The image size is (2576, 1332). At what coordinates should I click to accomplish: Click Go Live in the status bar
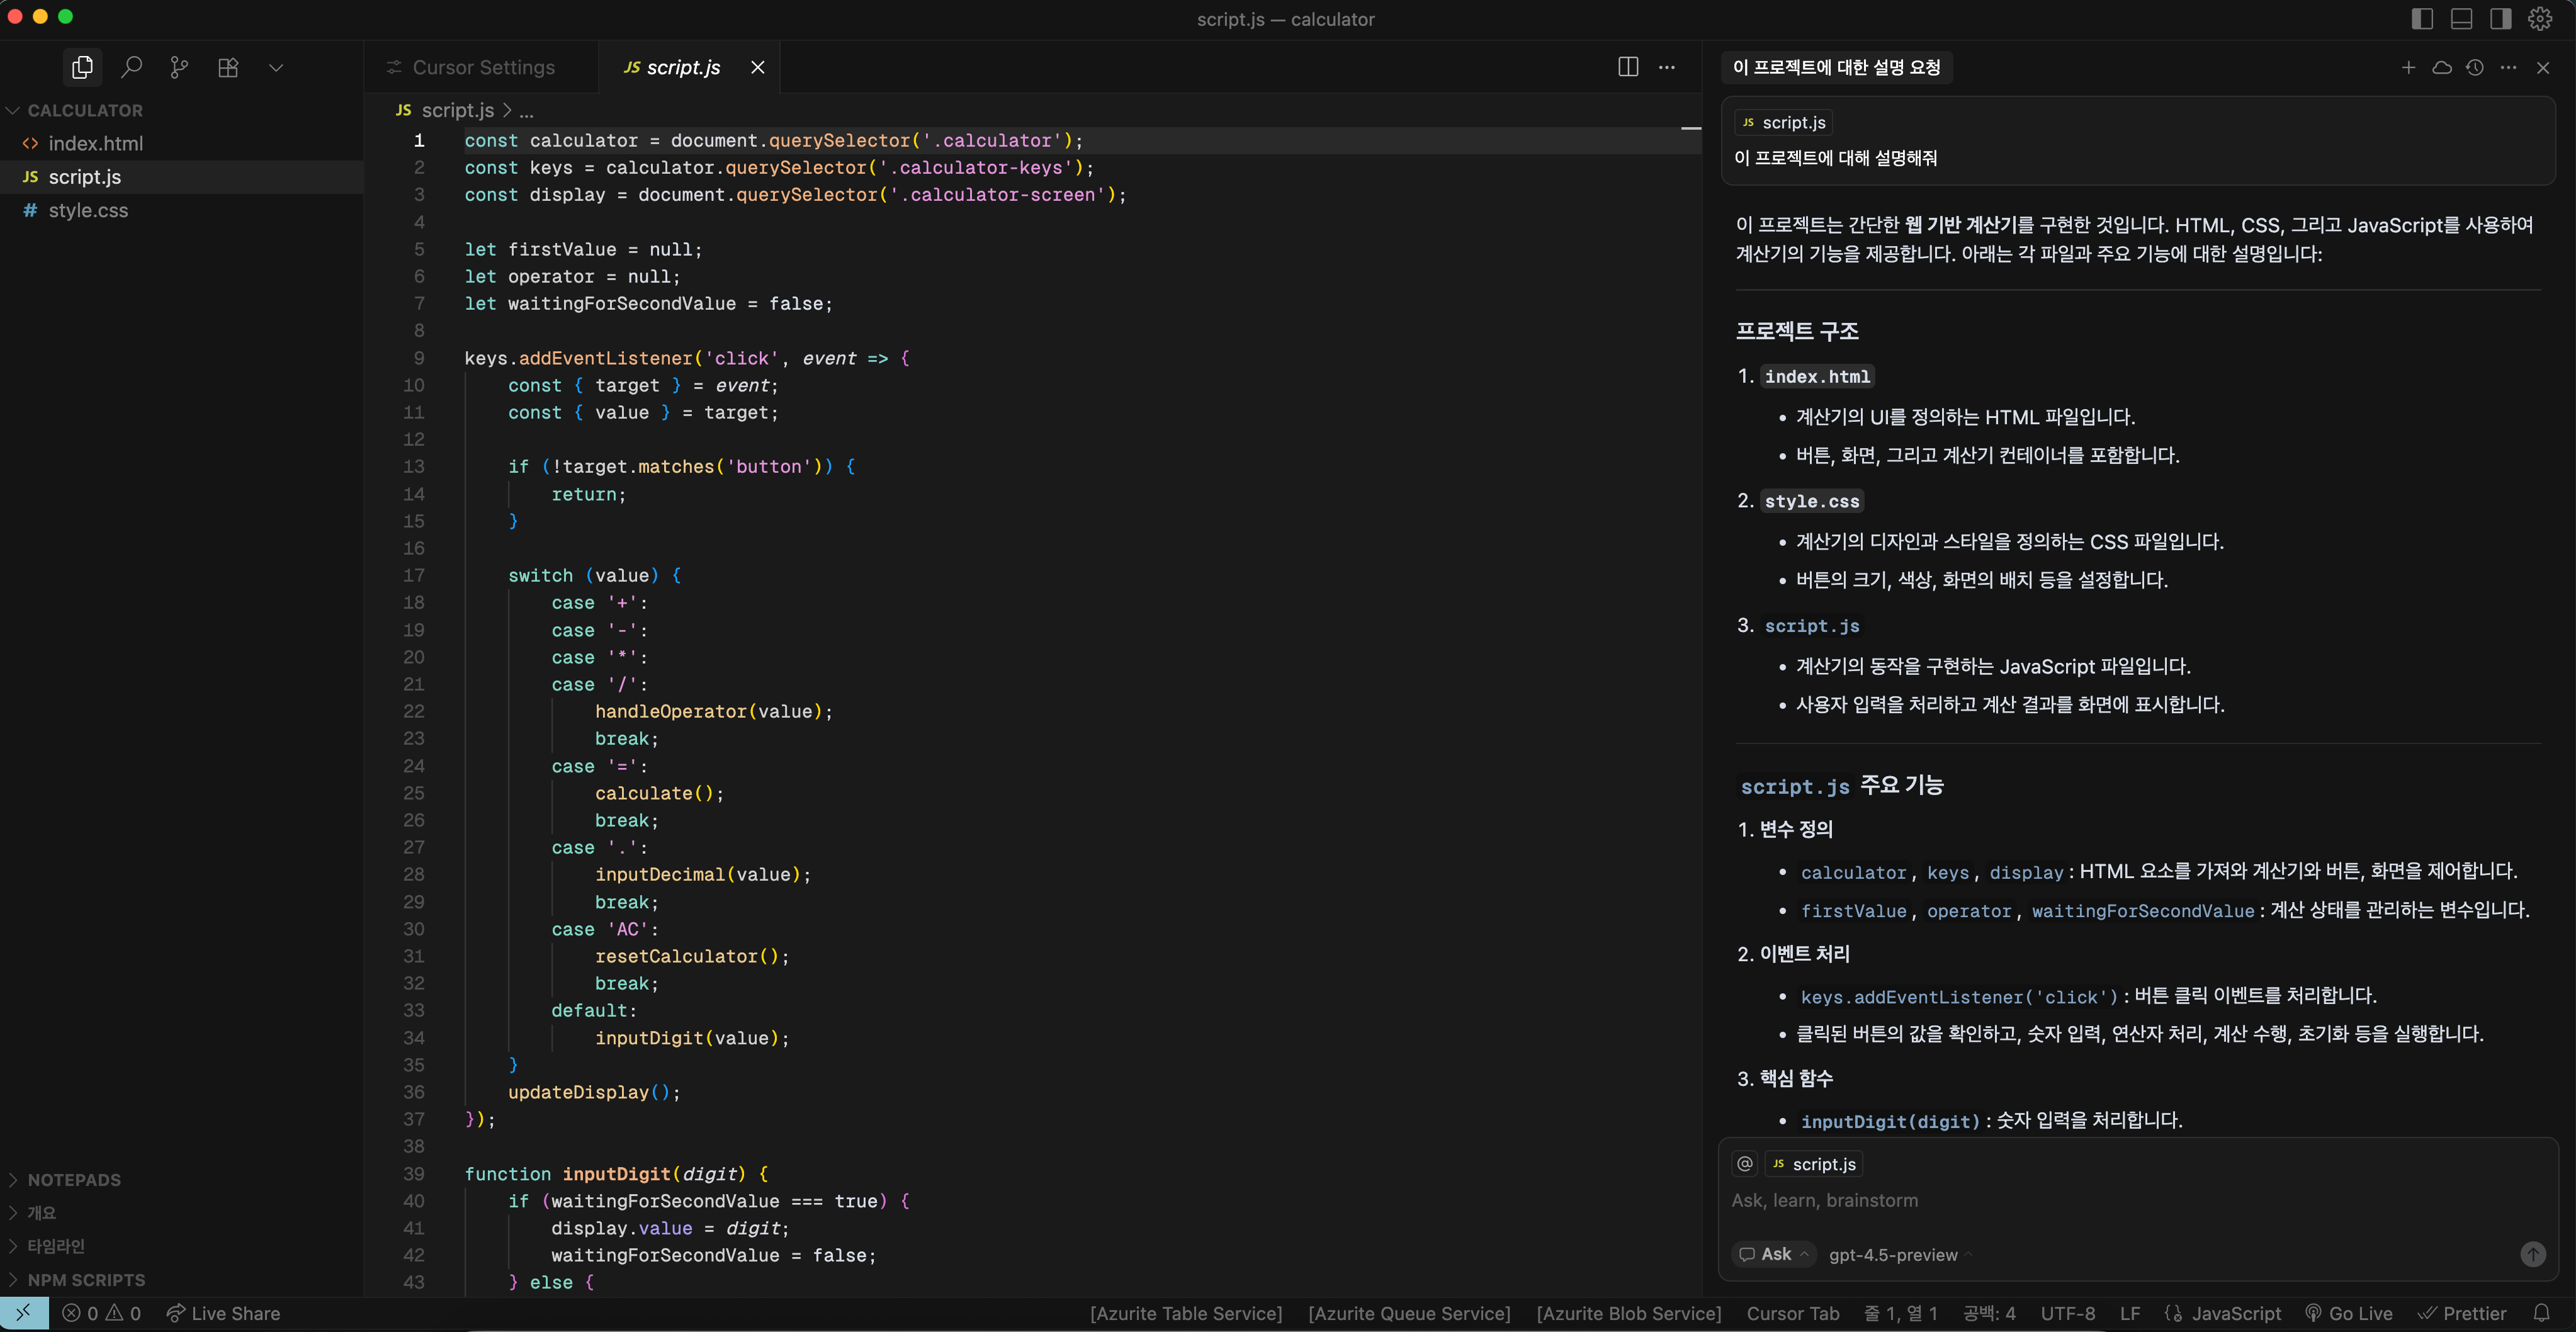pos(2349,1313)
